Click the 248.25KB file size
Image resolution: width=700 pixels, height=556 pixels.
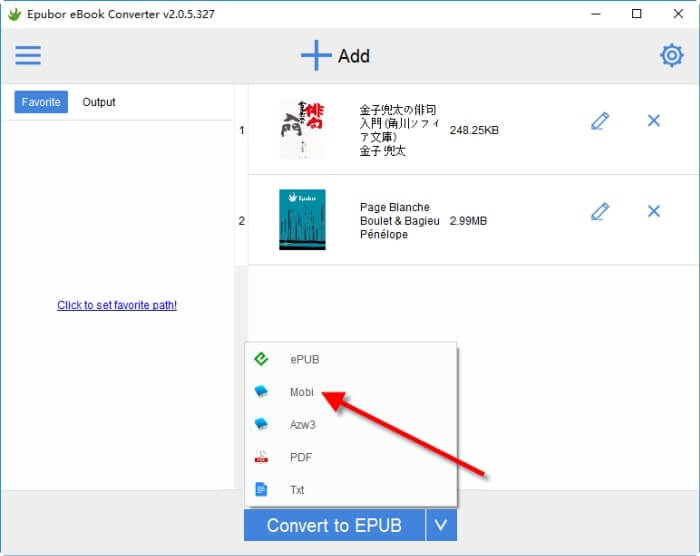(x=474, y=130)
